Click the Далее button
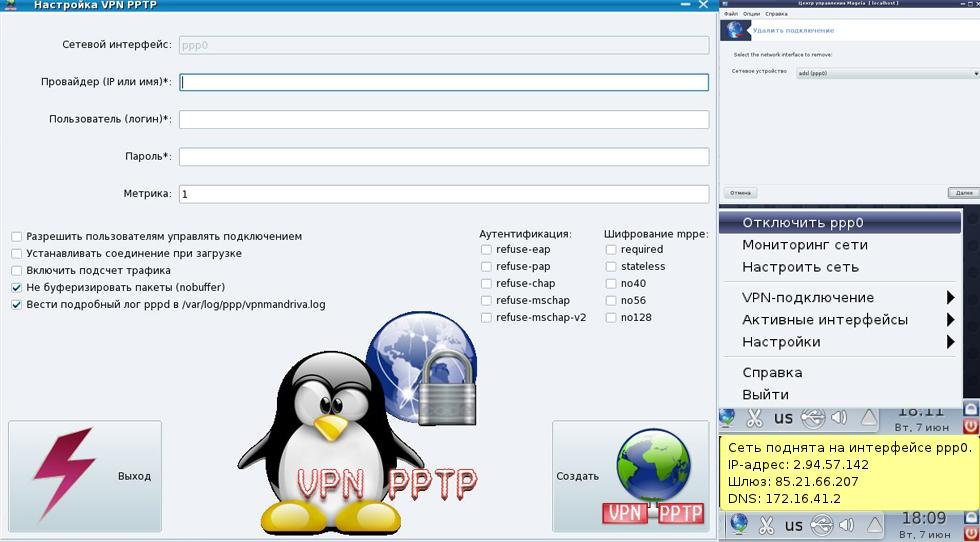The width and height of the screenshot is (980, 542). click(x=964, y=193)
